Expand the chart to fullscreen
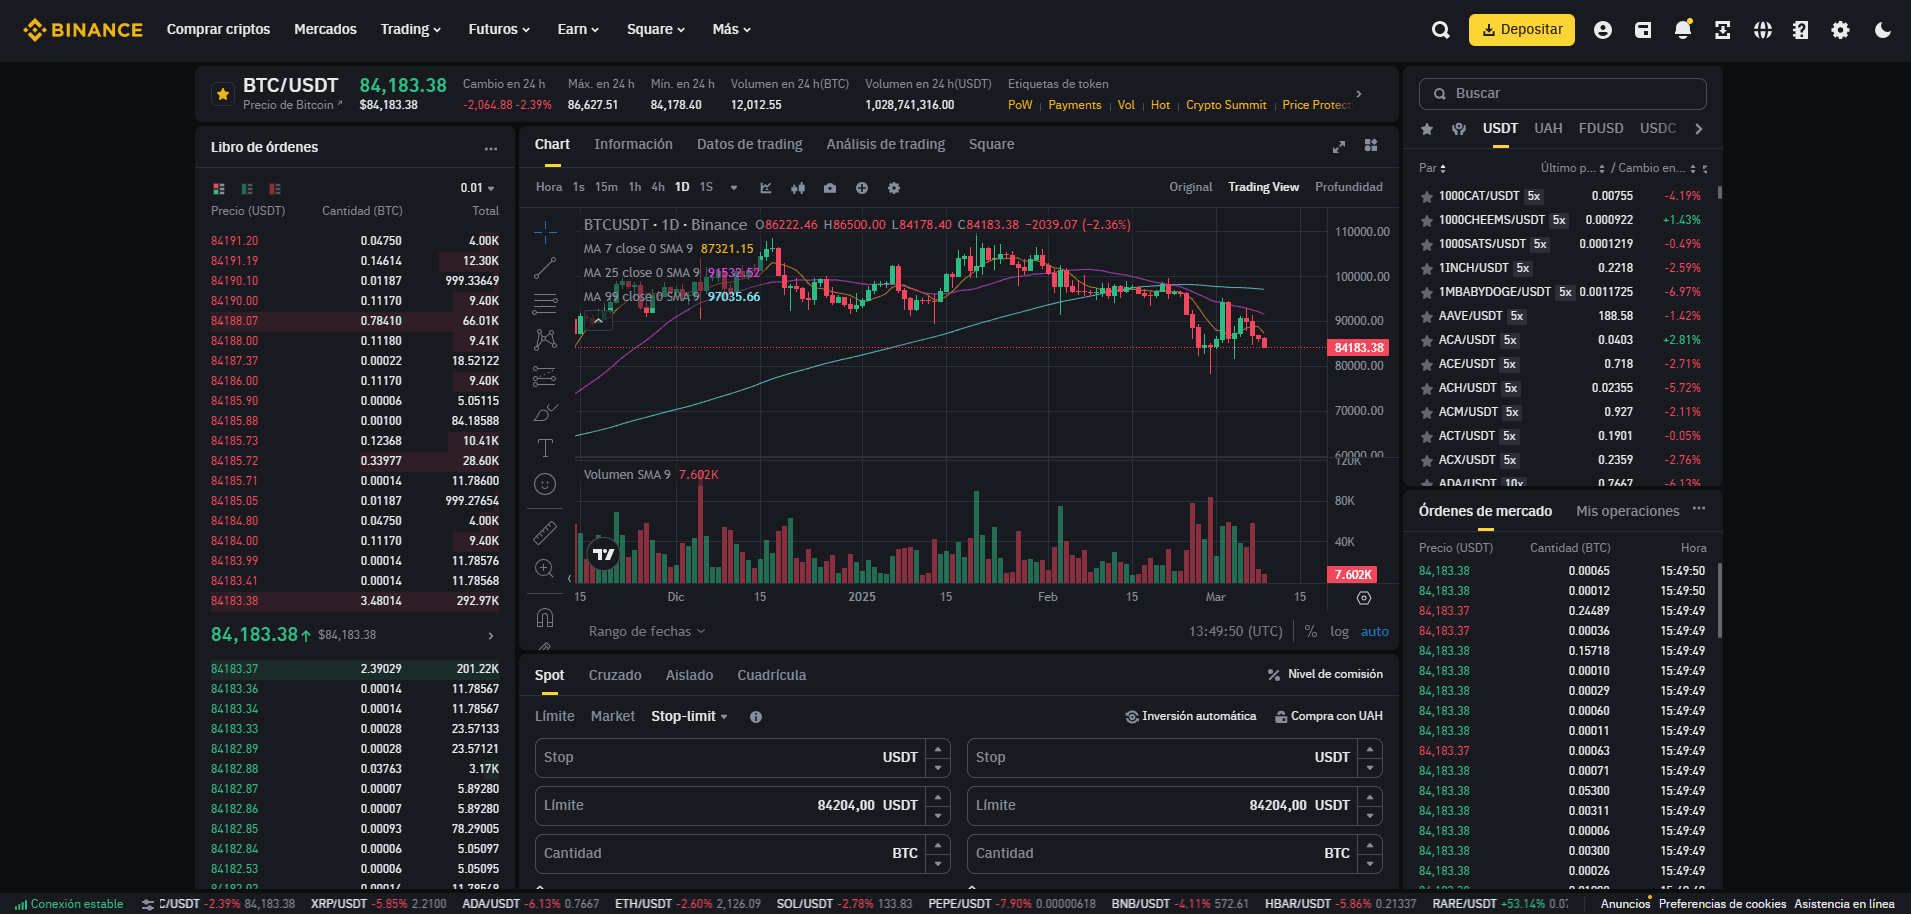Screen dimensions: 1911x914 click(1339, 146)
